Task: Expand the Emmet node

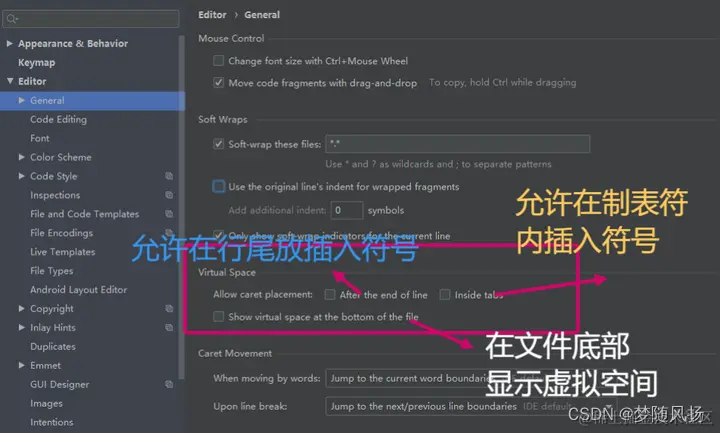Action: 21,365
